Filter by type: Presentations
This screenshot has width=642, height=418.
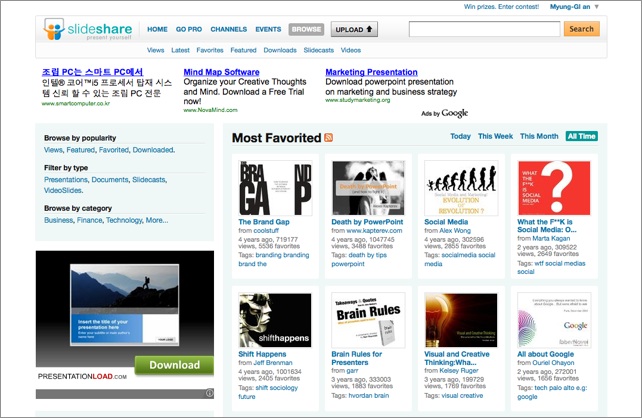[66, 180]
